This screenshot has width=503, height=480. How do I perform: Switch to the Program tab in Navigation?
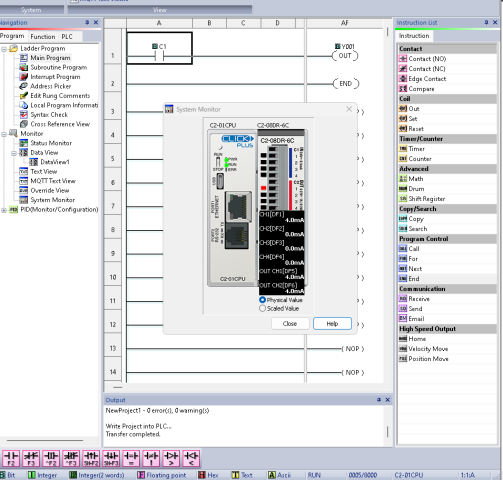point(12,36)
